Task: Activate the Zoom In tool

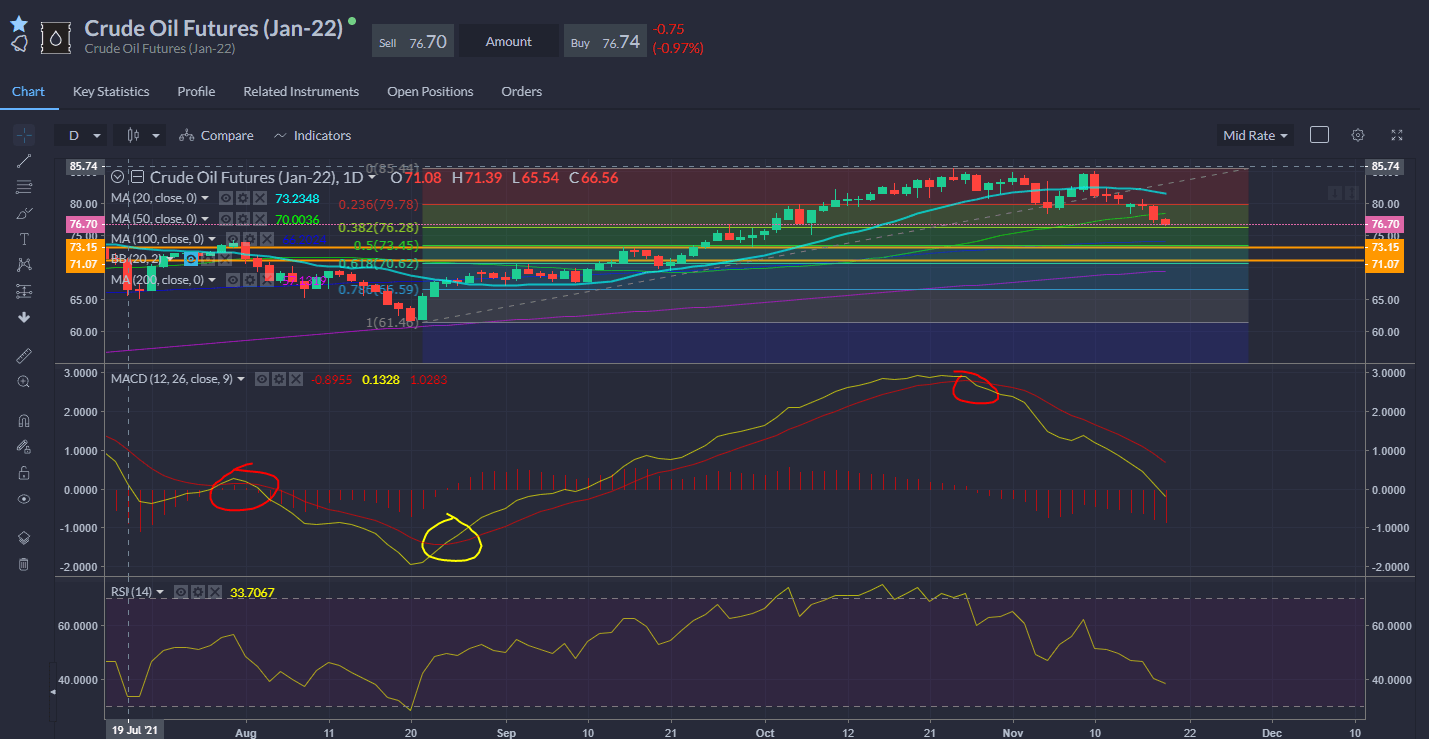Action: coord(24,381)
